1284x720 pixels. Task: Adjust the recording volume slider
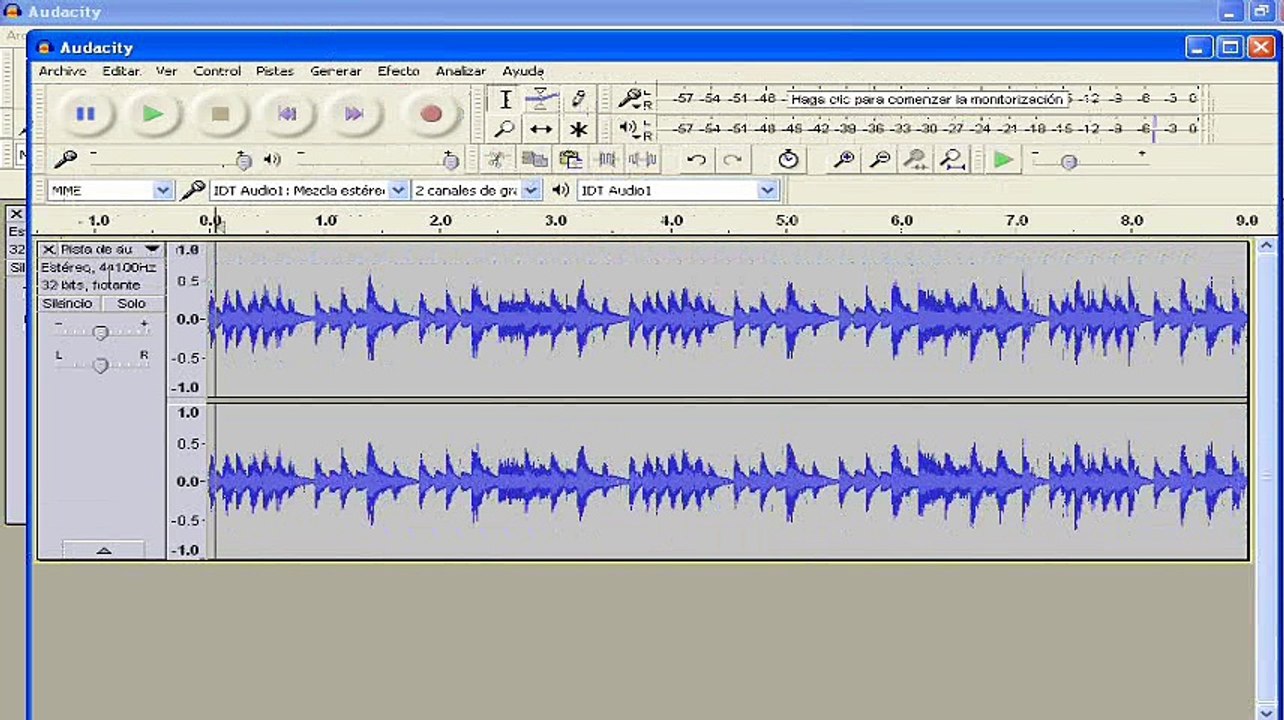(x=243, y=161)
